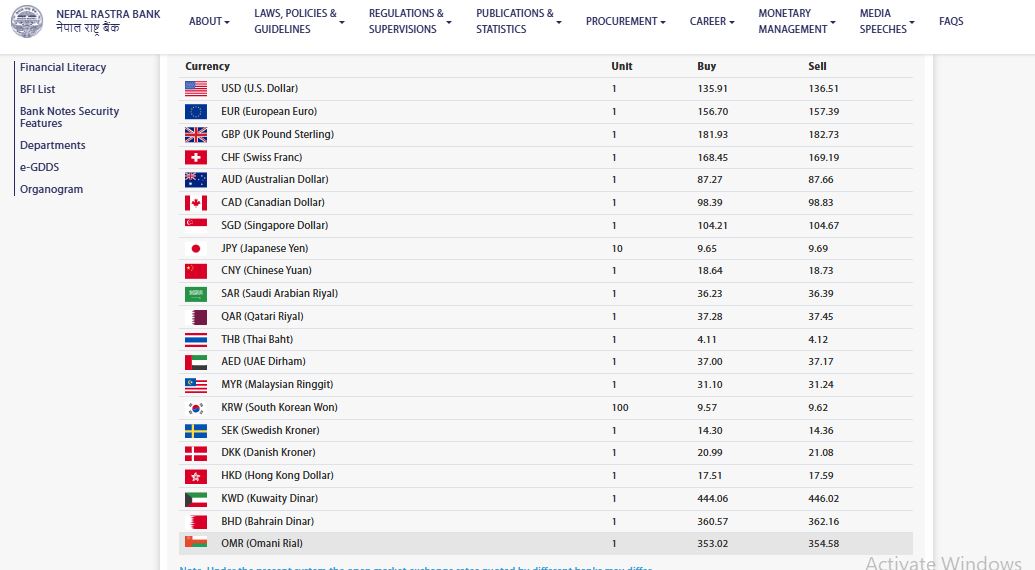This screenshot has width=1035, height=570.
Task: Click the Canadian Dollar flag icon
Action: (196, 203)
